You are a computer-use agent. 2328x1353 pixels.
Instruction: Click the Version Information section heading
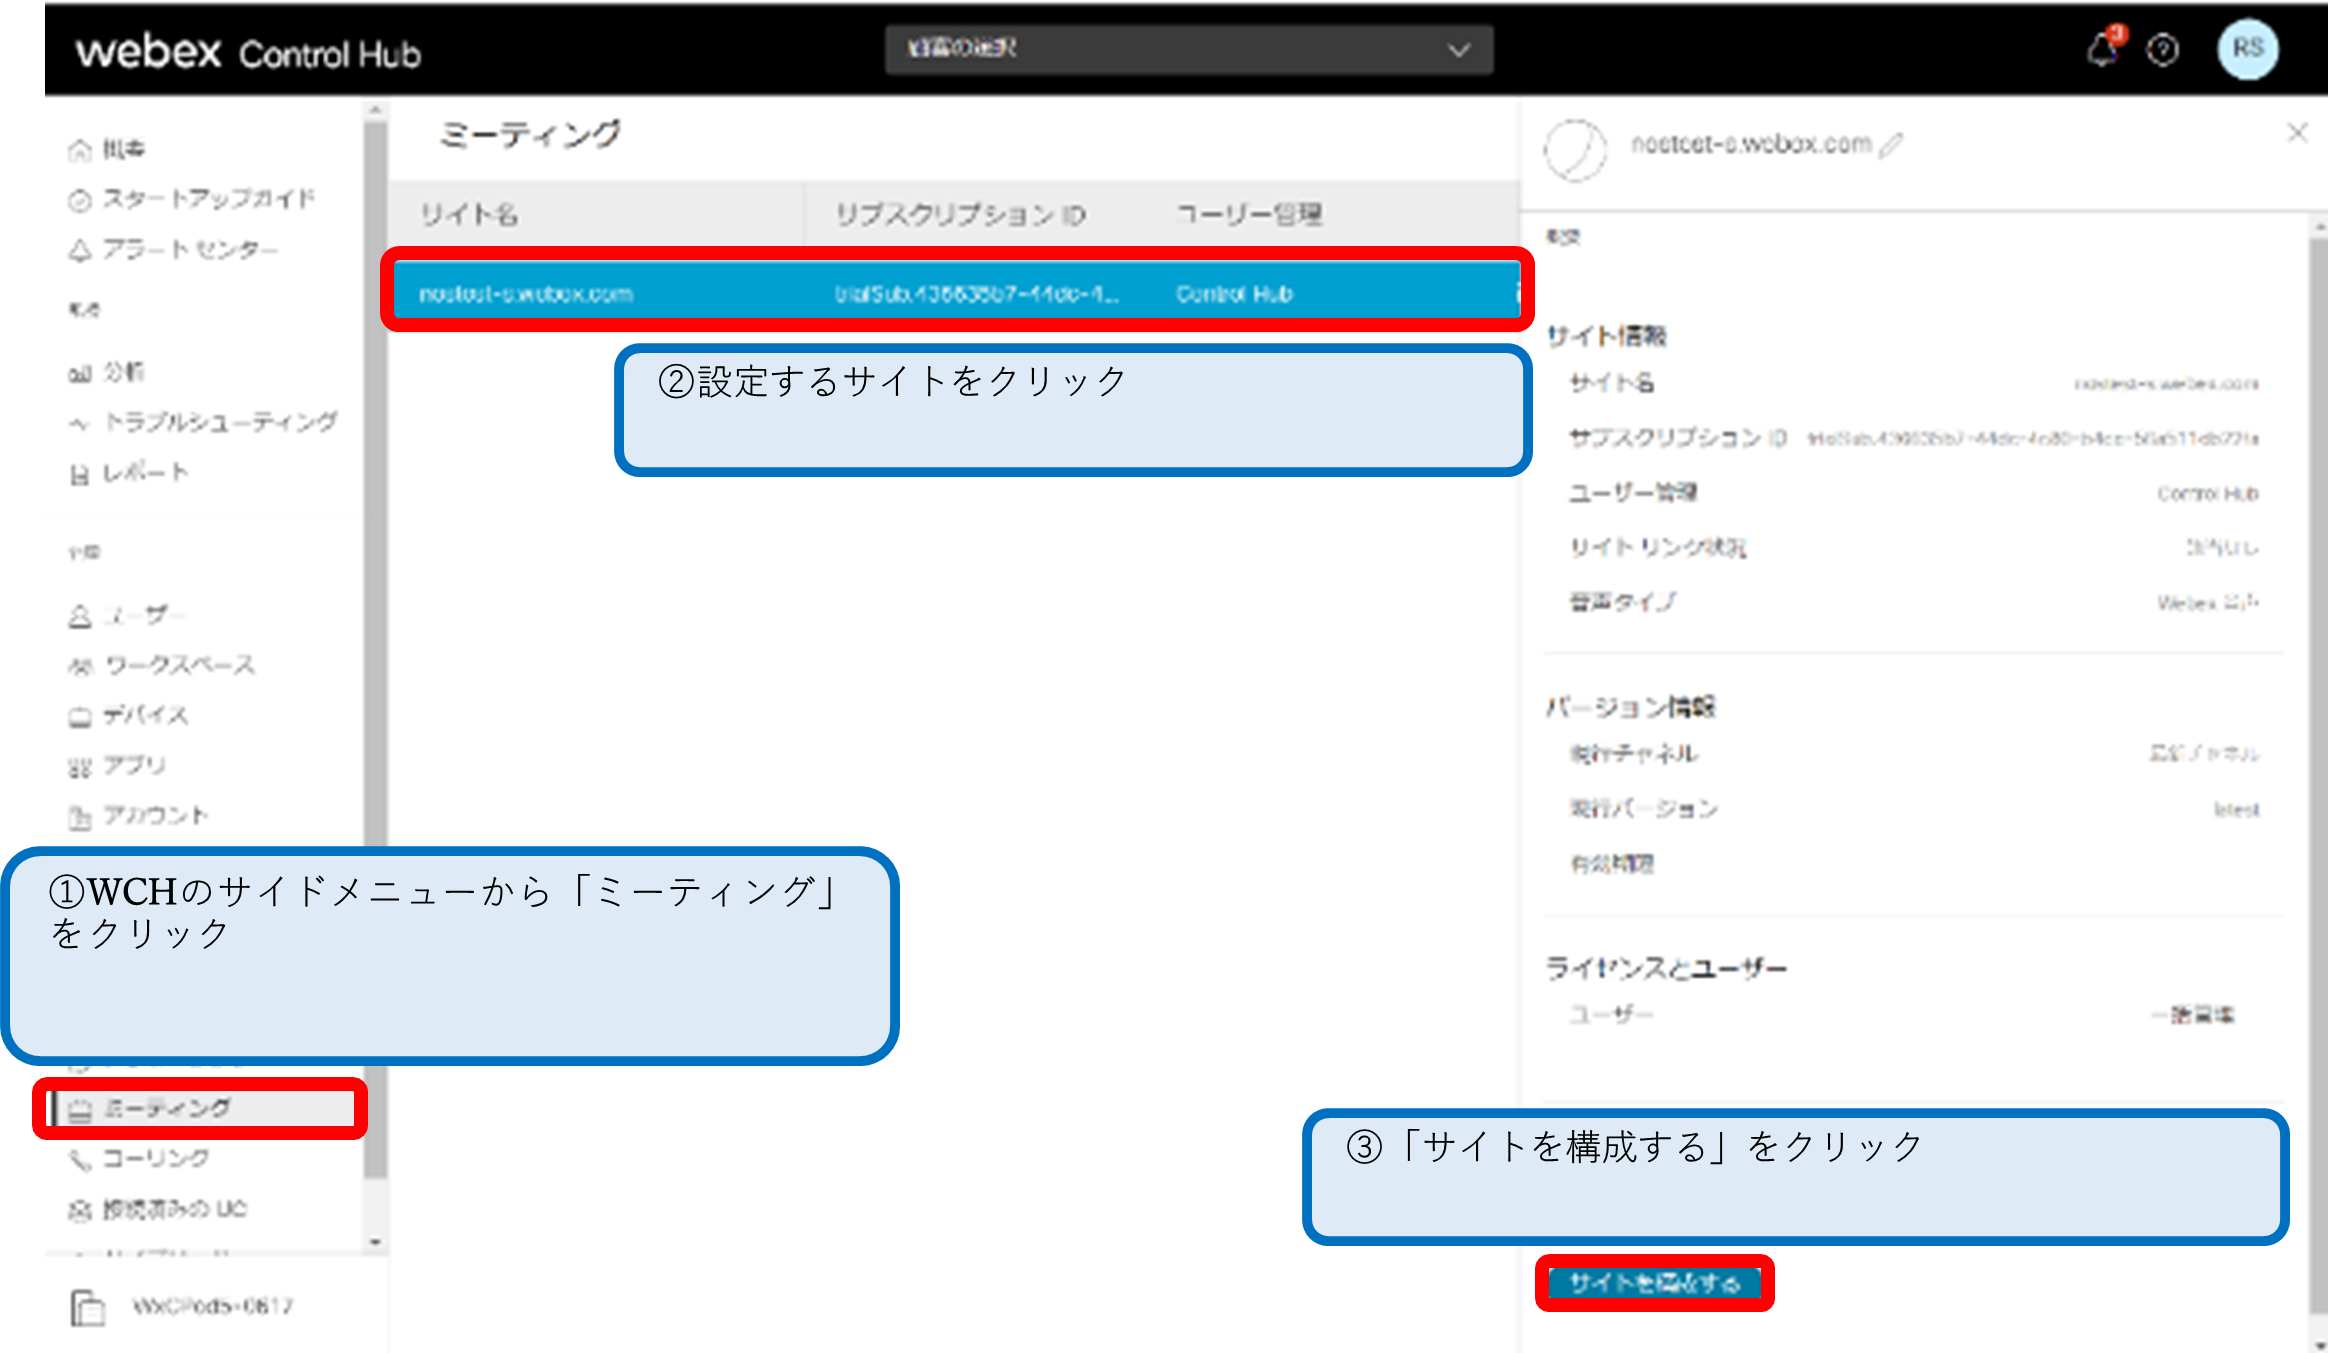pos(1631,707)
